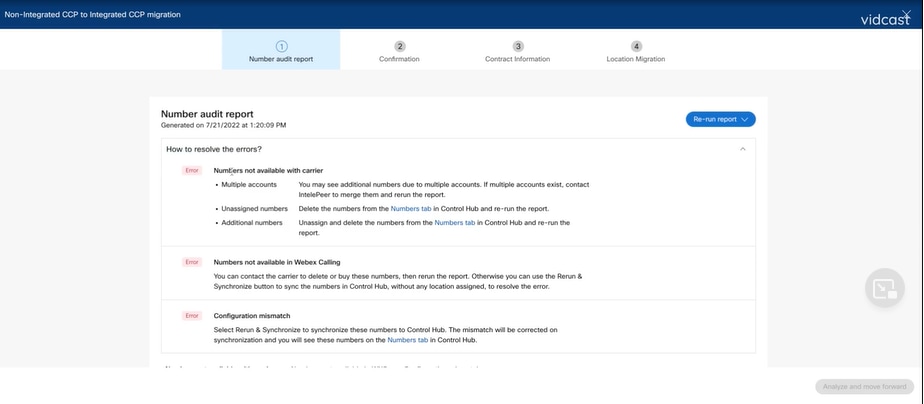Image resolution: width=924 pixels, height=404 pixels.
Task: Click the Non-Integrated CCP to Integrated CCP migration title
Action: [x=93, y=14]
